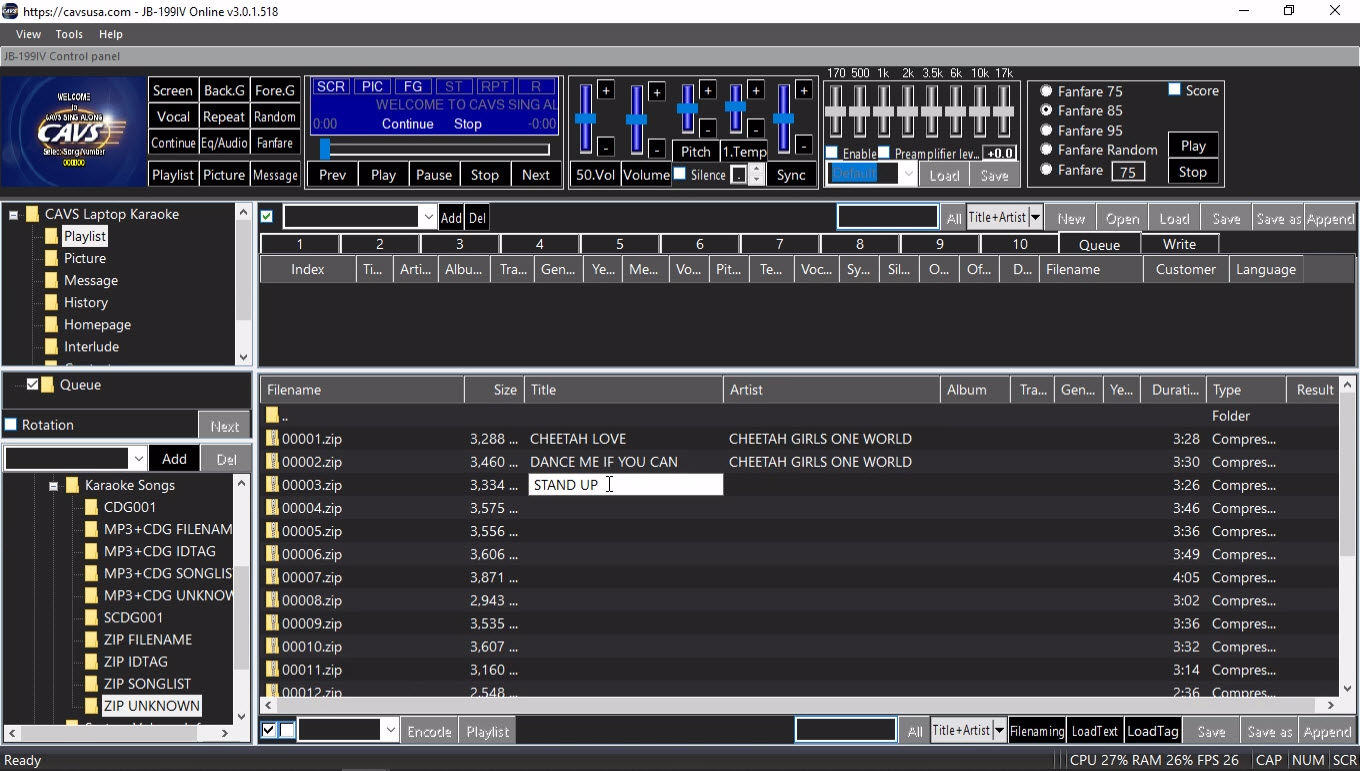Click the song position slider handle
This screenshot has width=1360, height=771.
pyautogui.click(x=325, y=149)
